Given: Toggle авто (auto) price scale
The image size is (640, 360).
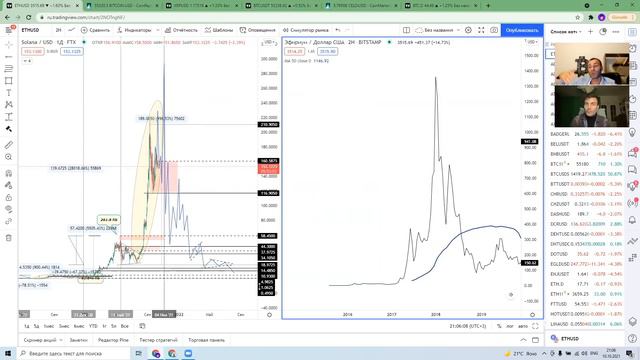Looking at the screenshot, I should [523, 326].
